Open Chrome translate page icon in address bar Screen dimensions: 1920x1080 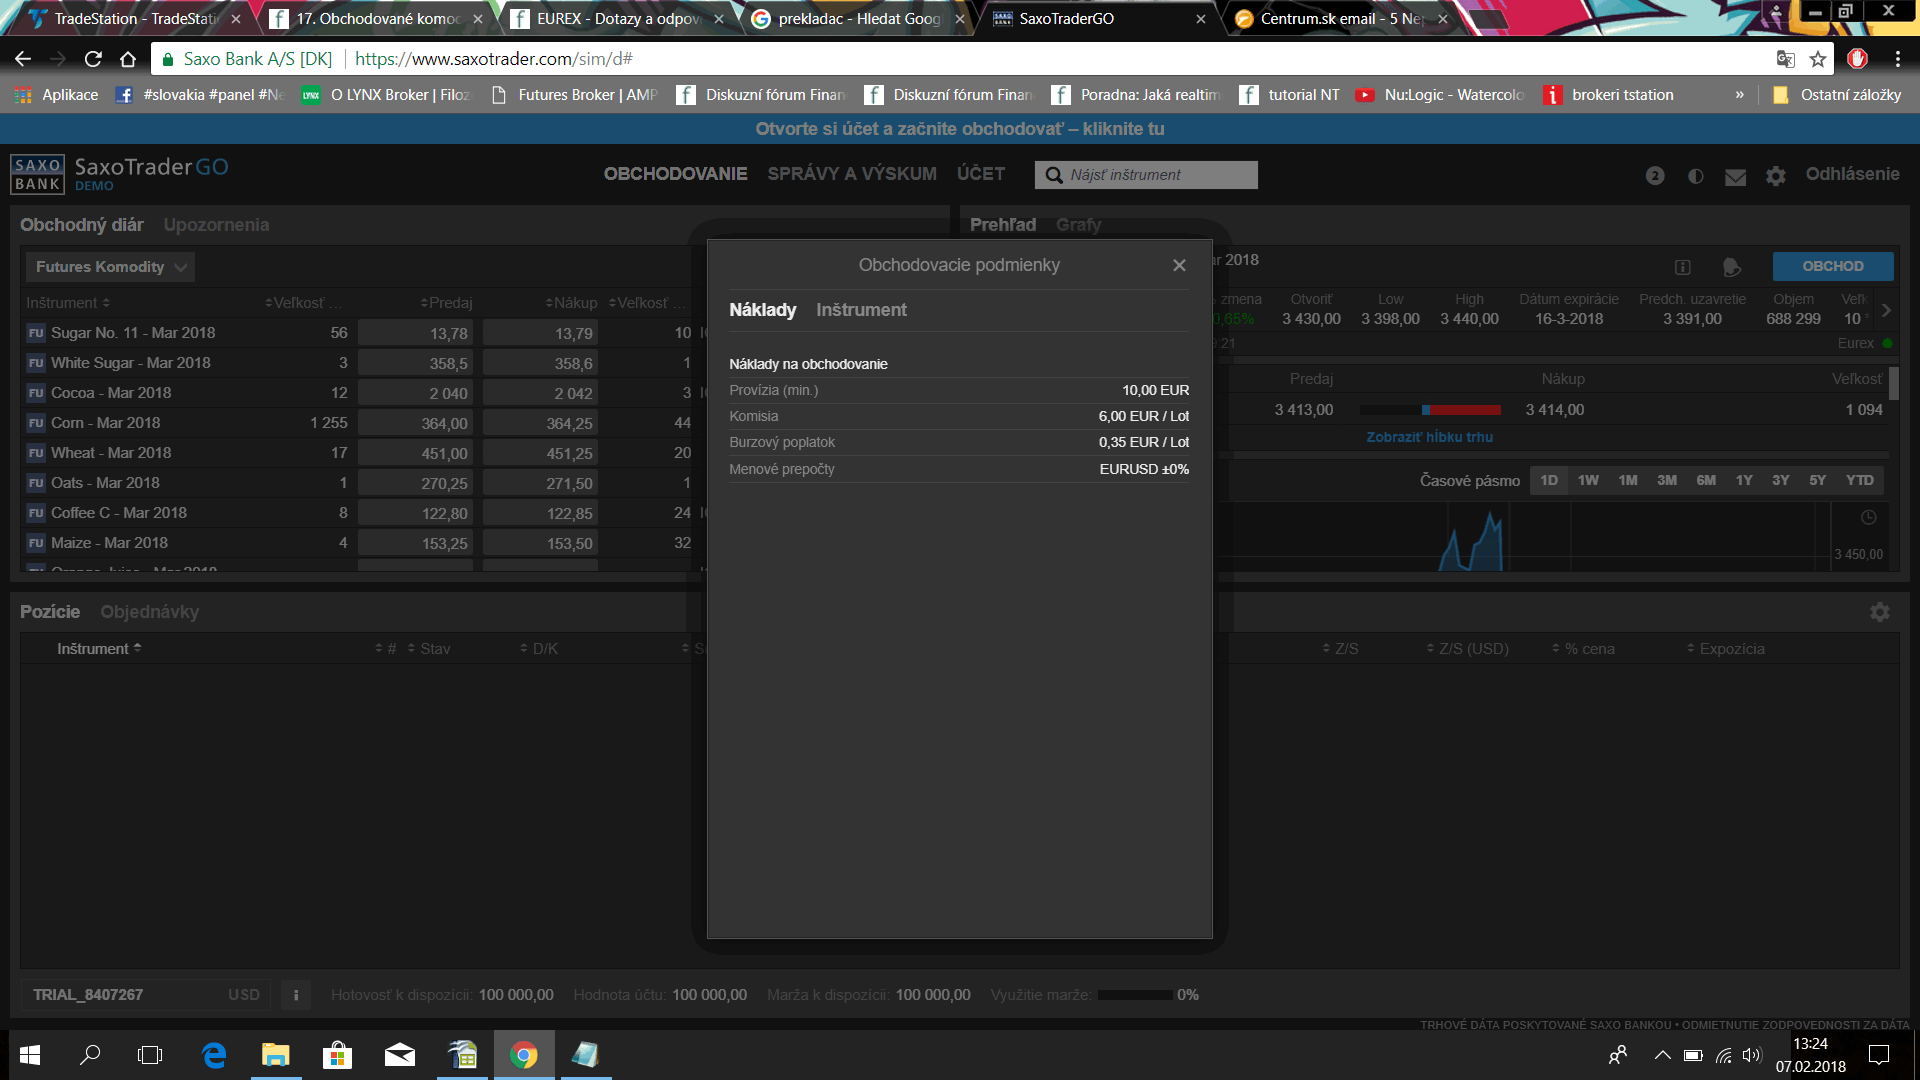coord(1785,59)
